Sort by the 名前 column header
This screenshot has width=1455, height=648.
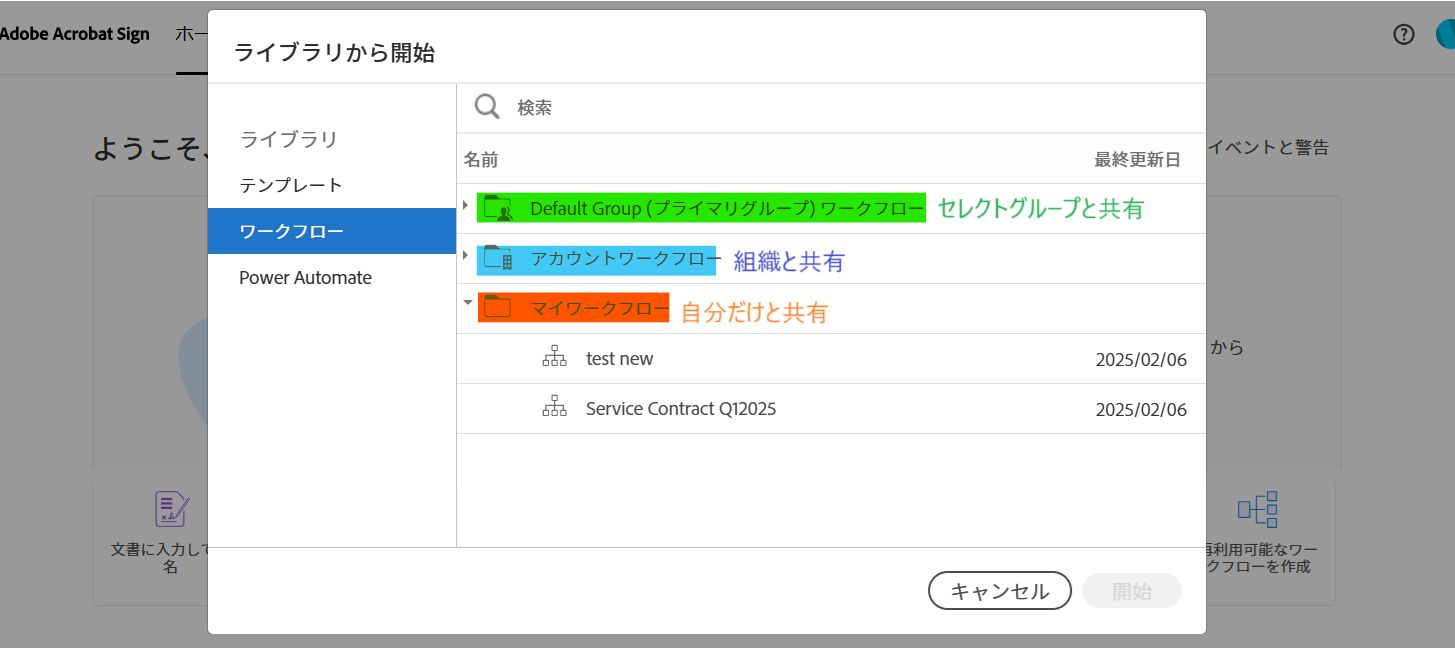pyautogui.click(x=481, y=159)
